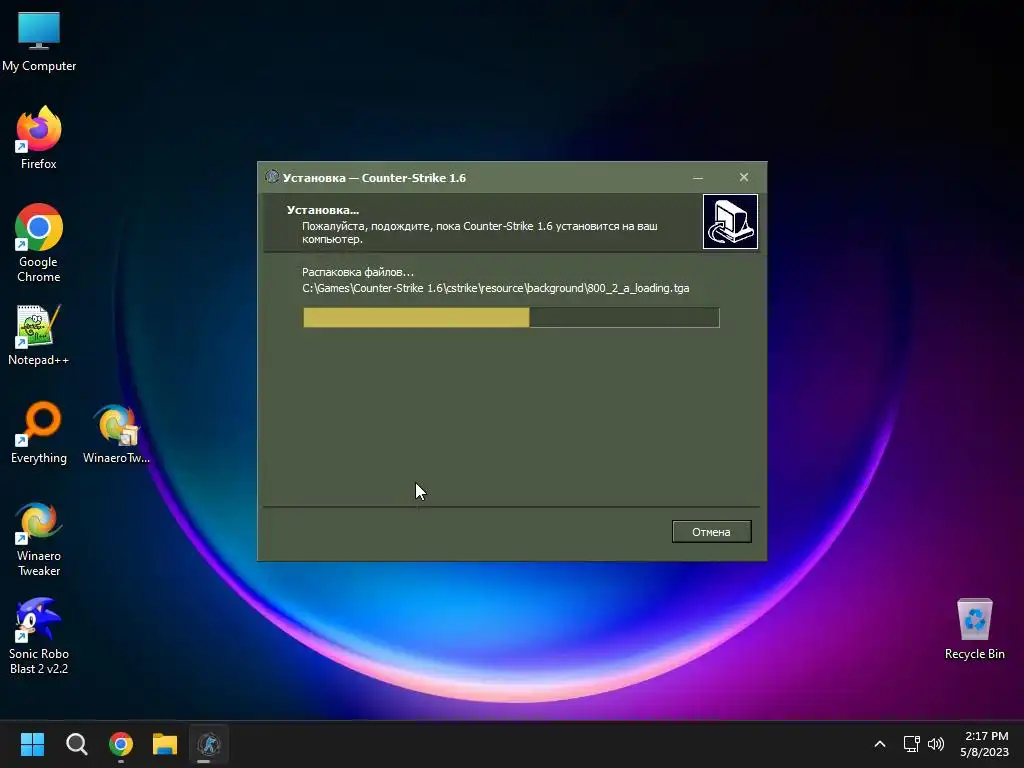This screenshot has width=1024, height=768.
Task: Show hidden system tray icons
Action: coord(880,744)
